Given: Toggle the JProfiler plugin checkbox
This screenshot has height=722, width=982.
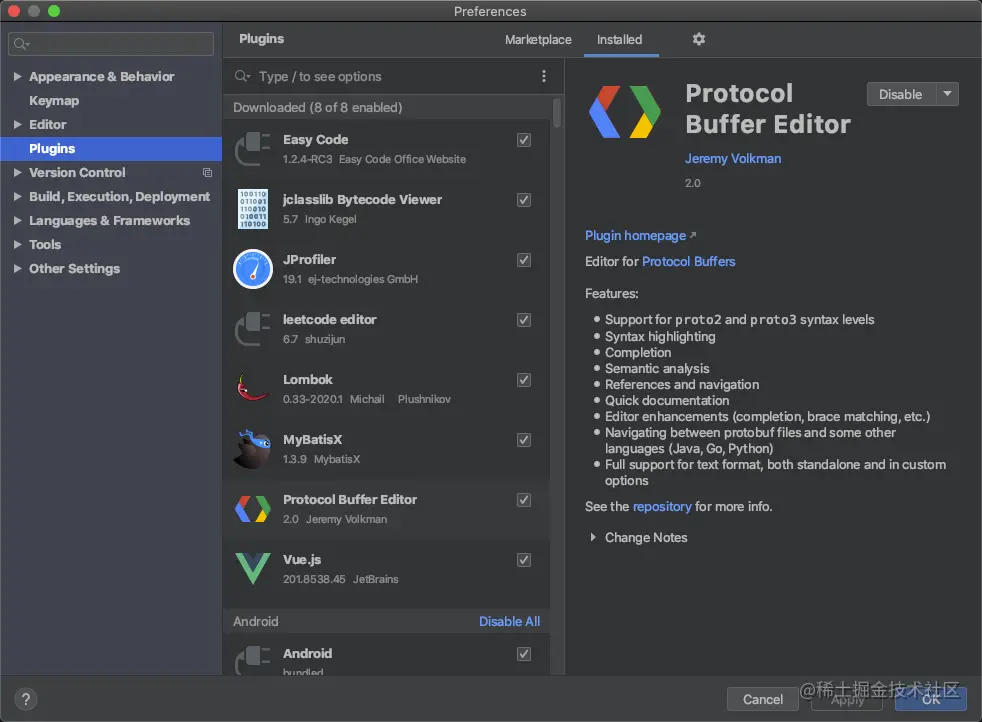Looking at the screenshot, I should [524, 260].
